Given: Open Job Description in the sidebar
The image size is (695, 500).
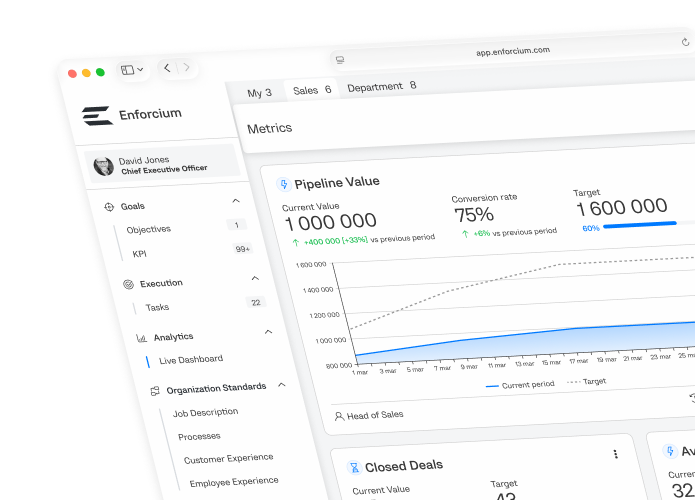Looking at the screenshot, I should [205, 413].
